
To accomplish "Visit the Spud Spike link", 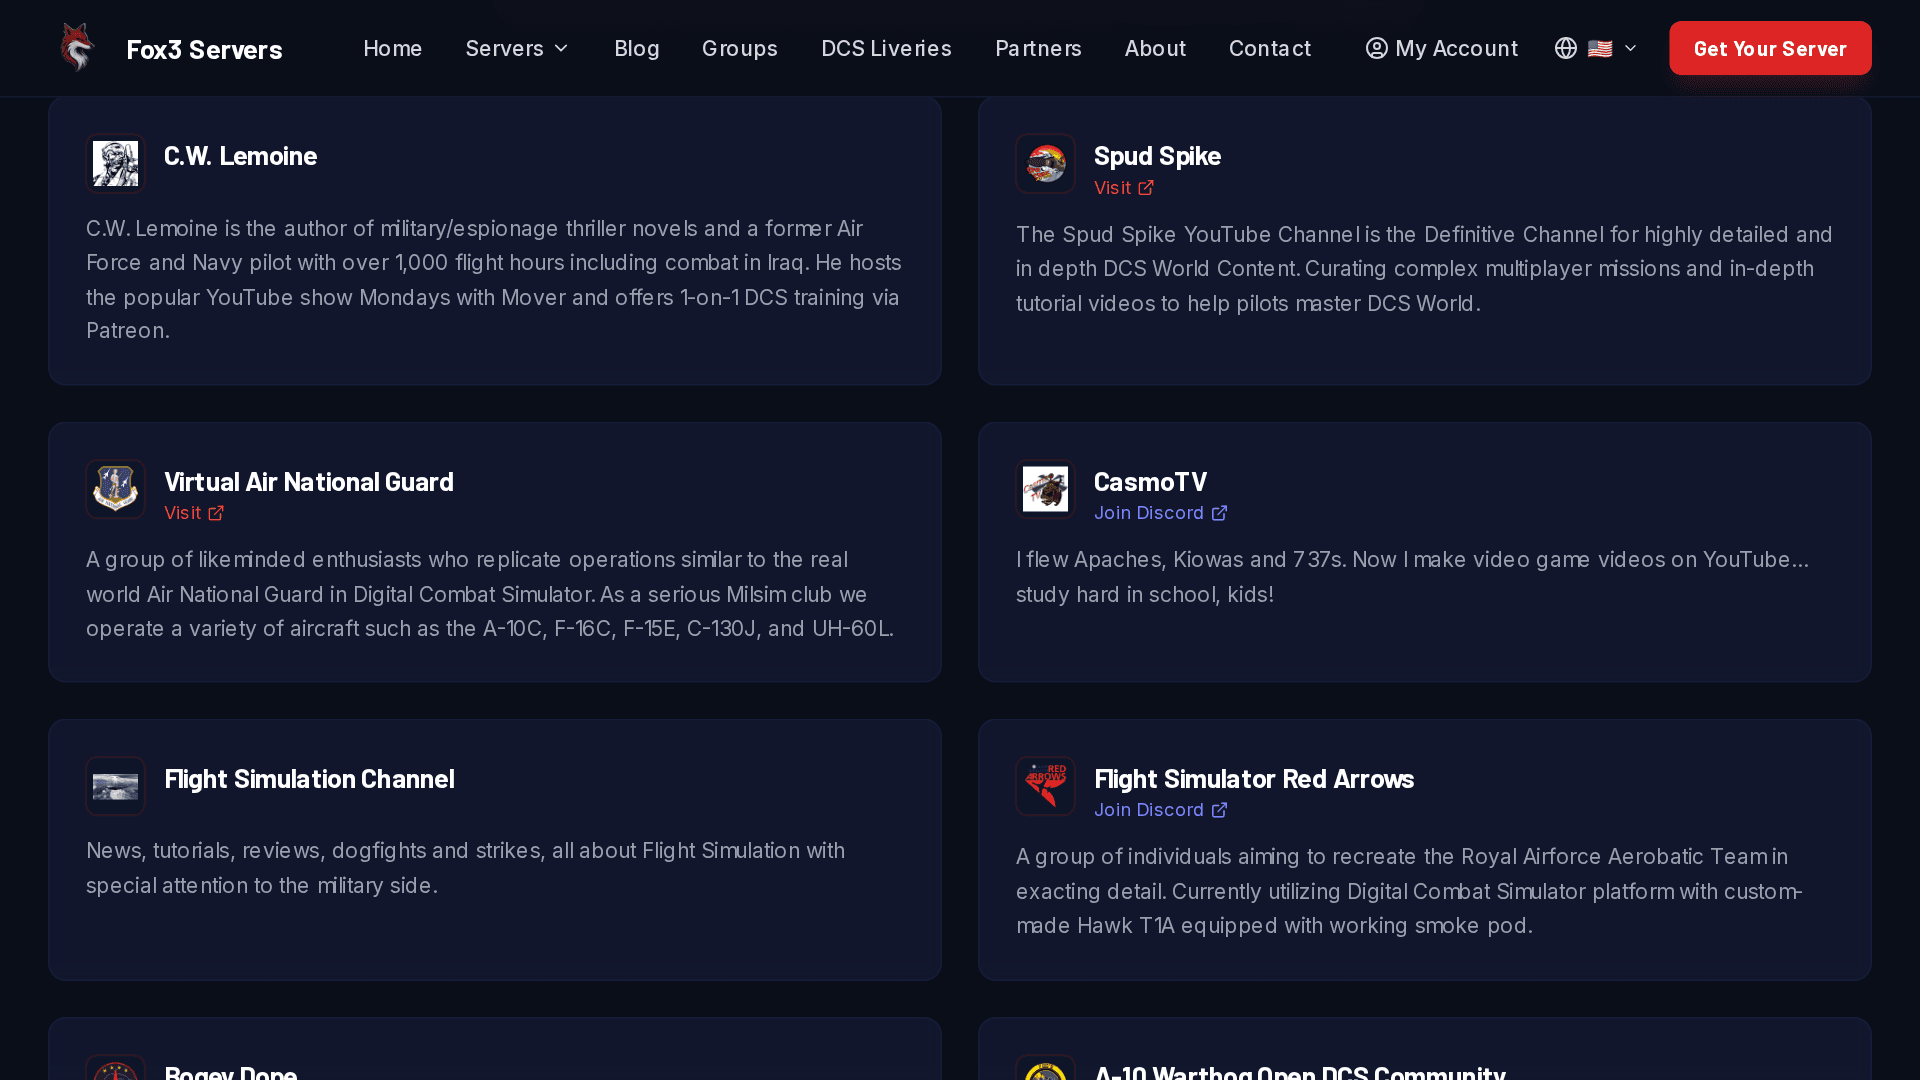I will (1124, 188).
